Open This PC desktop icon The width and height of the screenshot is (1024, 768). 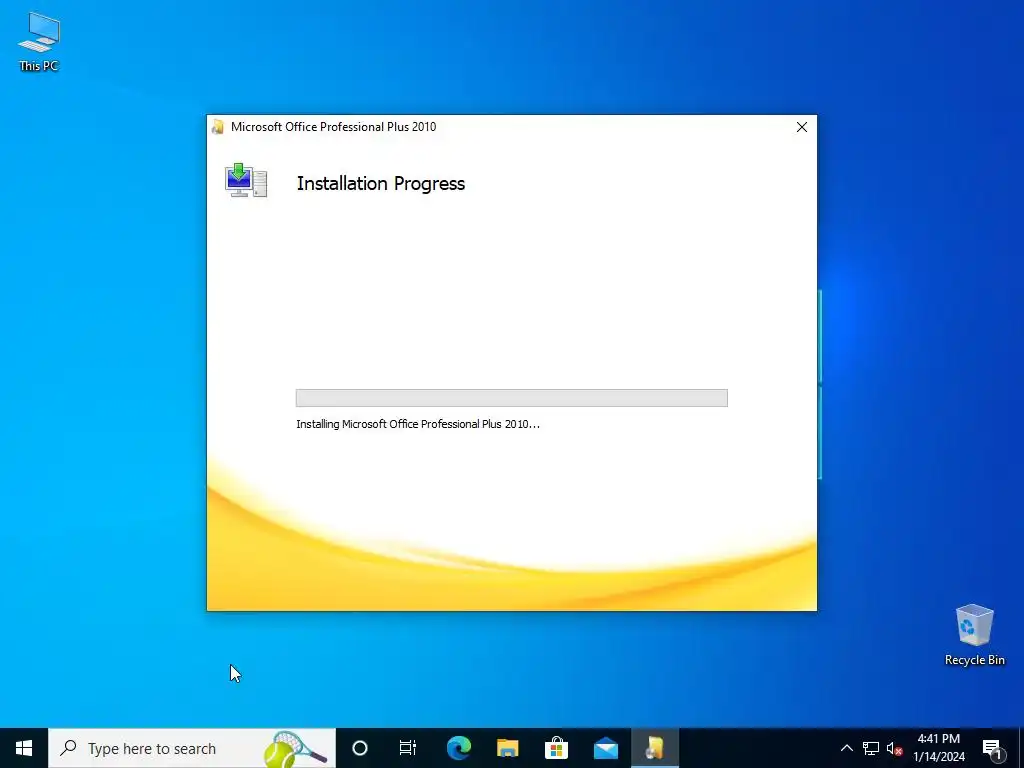point(39,41)
